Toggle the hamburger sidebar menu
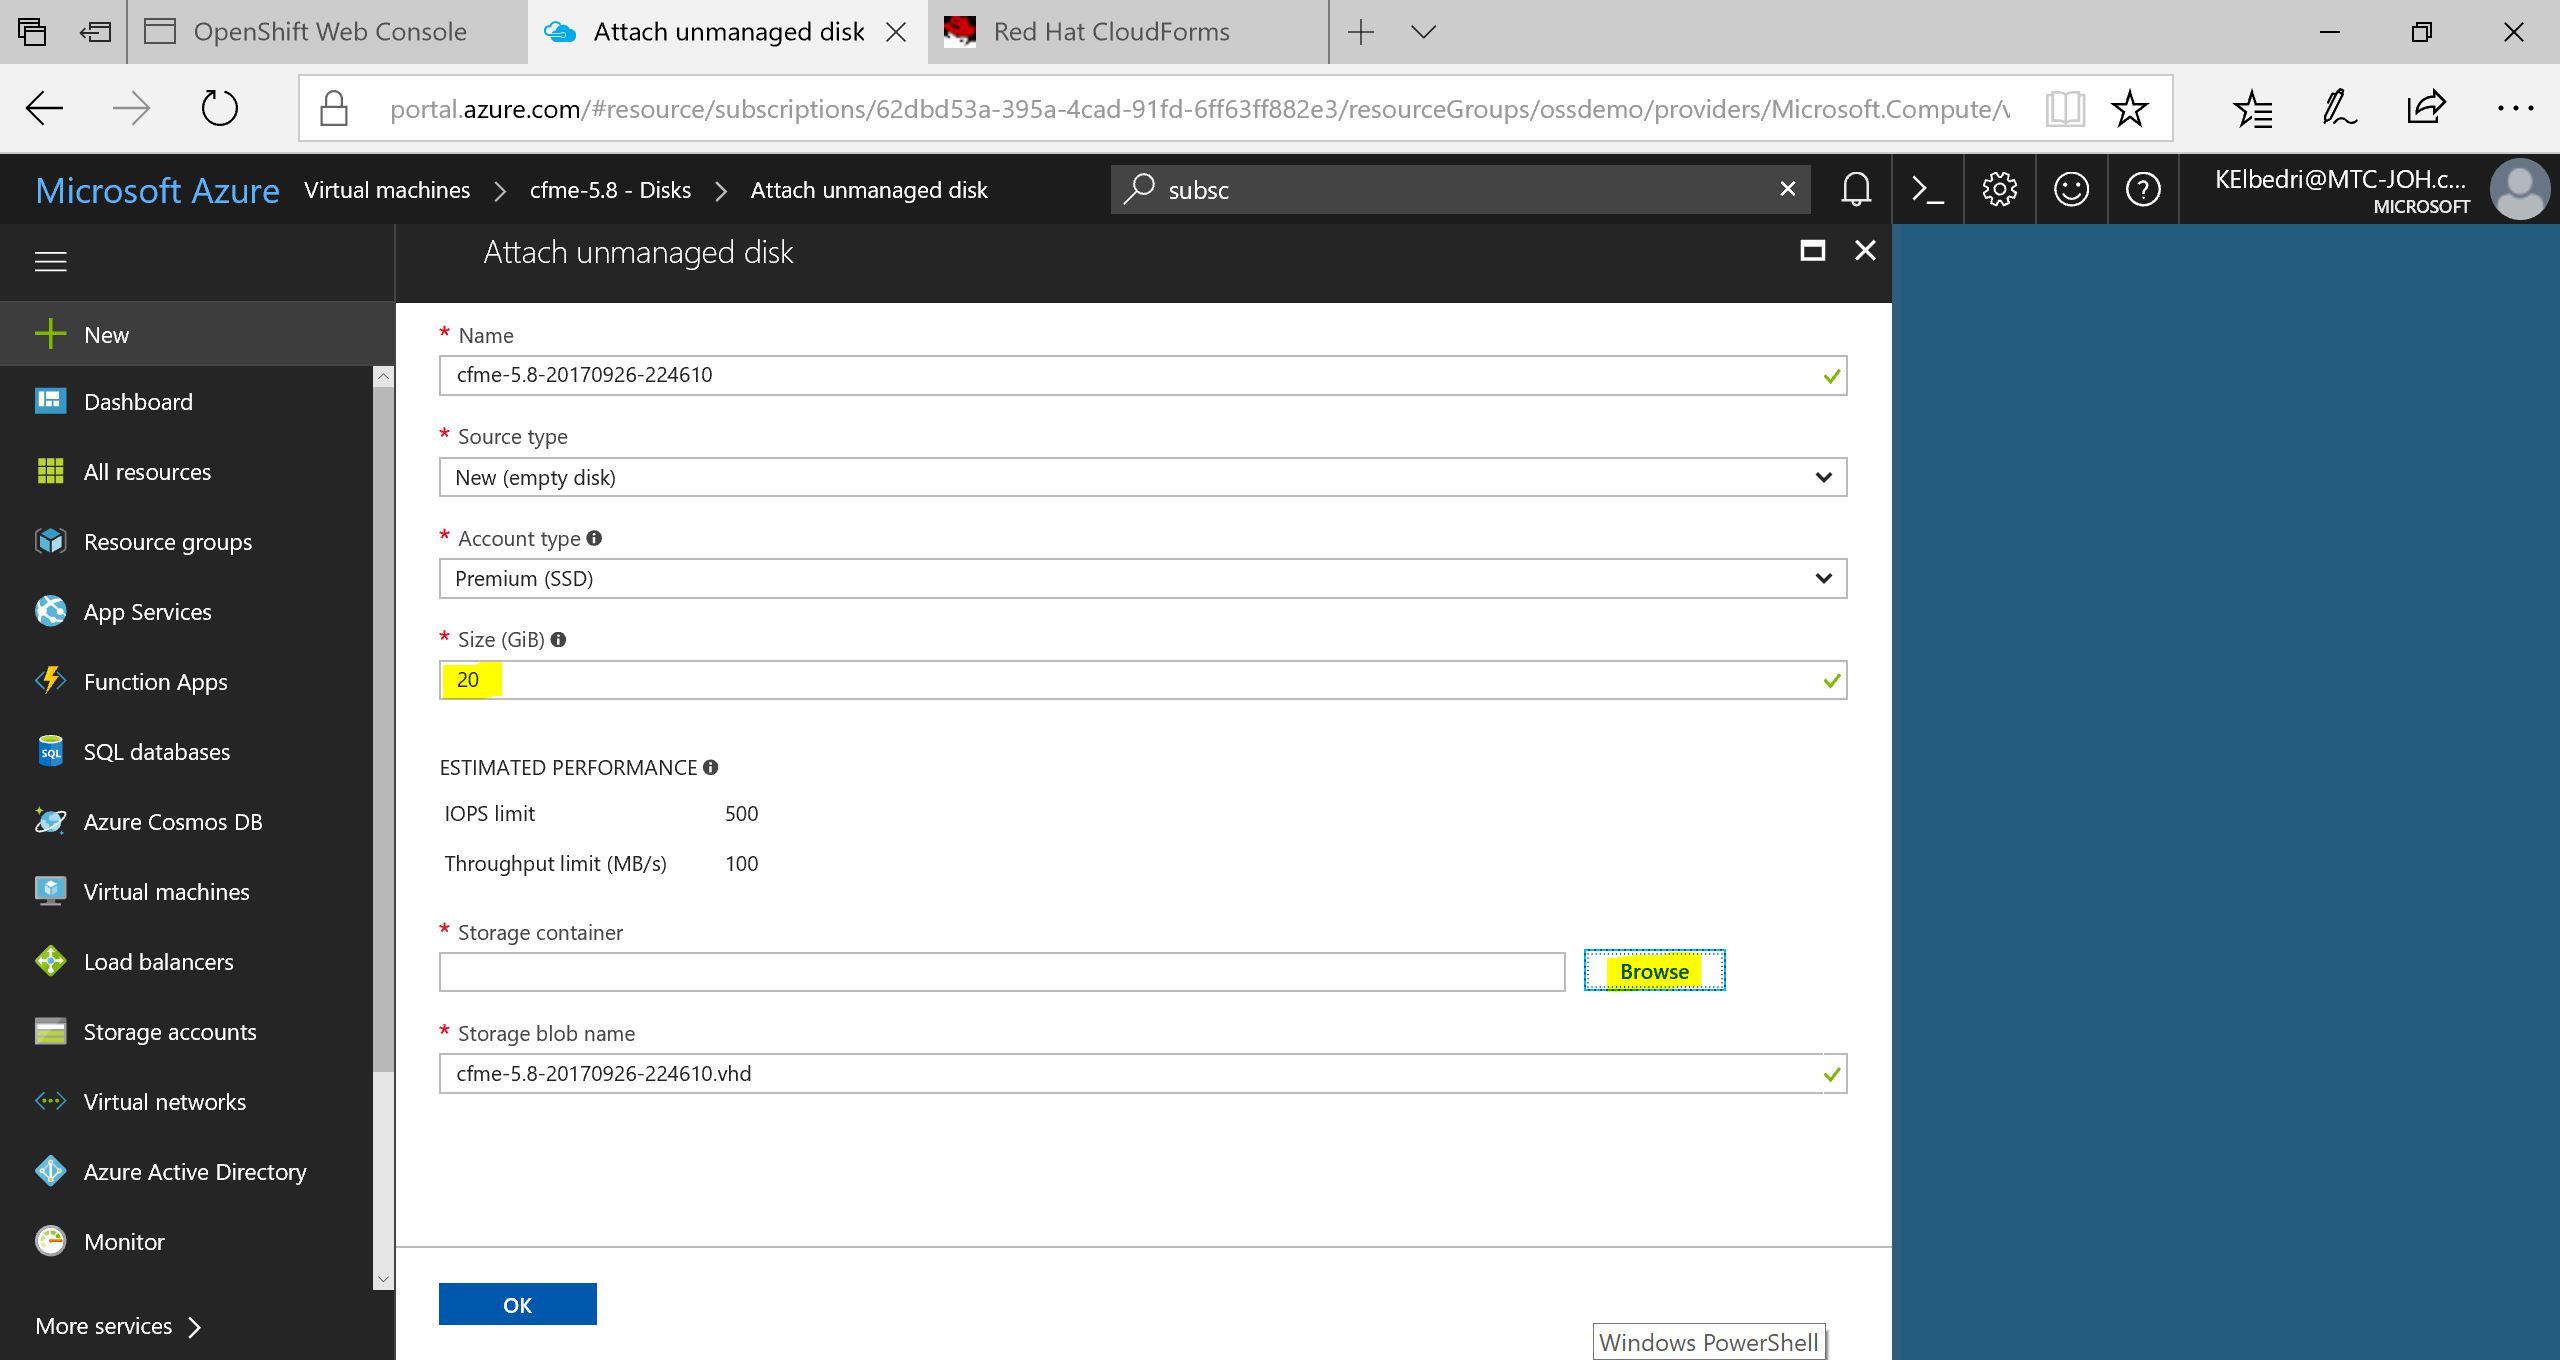2560x1360 pixels. pos(50,262)
